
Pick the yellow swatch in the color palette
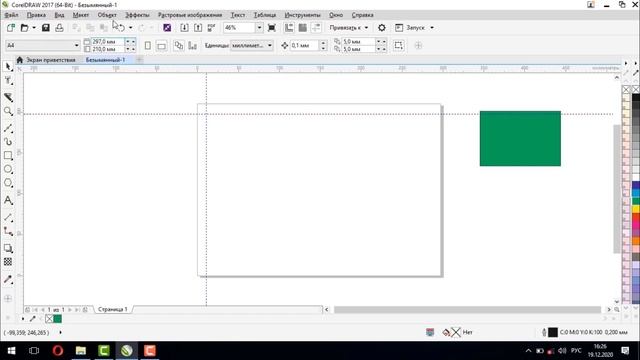point(636,209)
